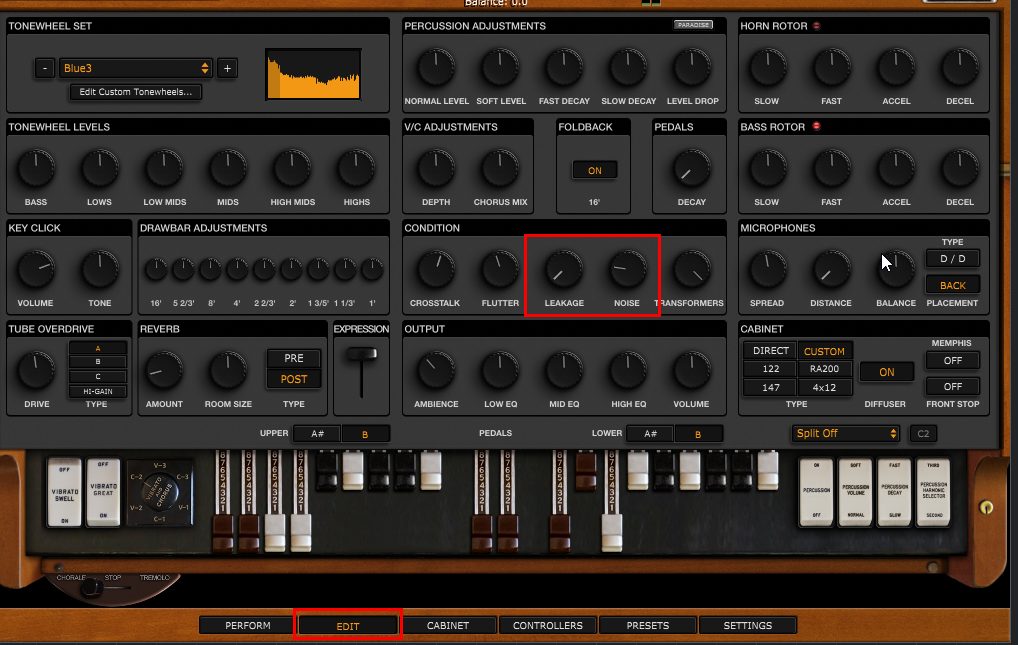Click the minus tonewheel set button
This screenshot has width=1018, height=645.
click(x=44, y=68)
